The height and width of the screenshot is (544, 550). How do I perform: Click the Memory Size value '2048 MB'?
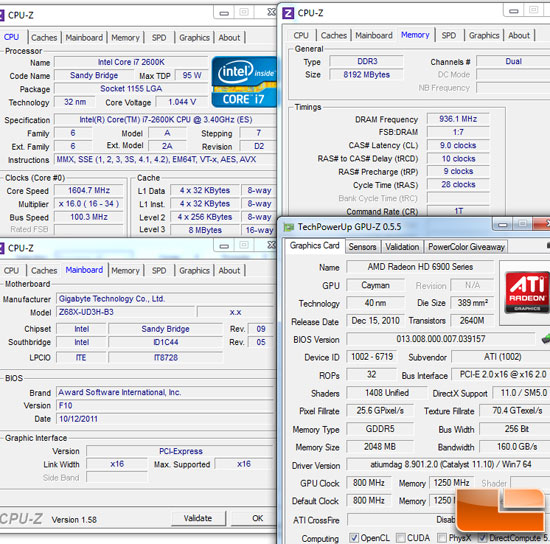tap(380, 447)
